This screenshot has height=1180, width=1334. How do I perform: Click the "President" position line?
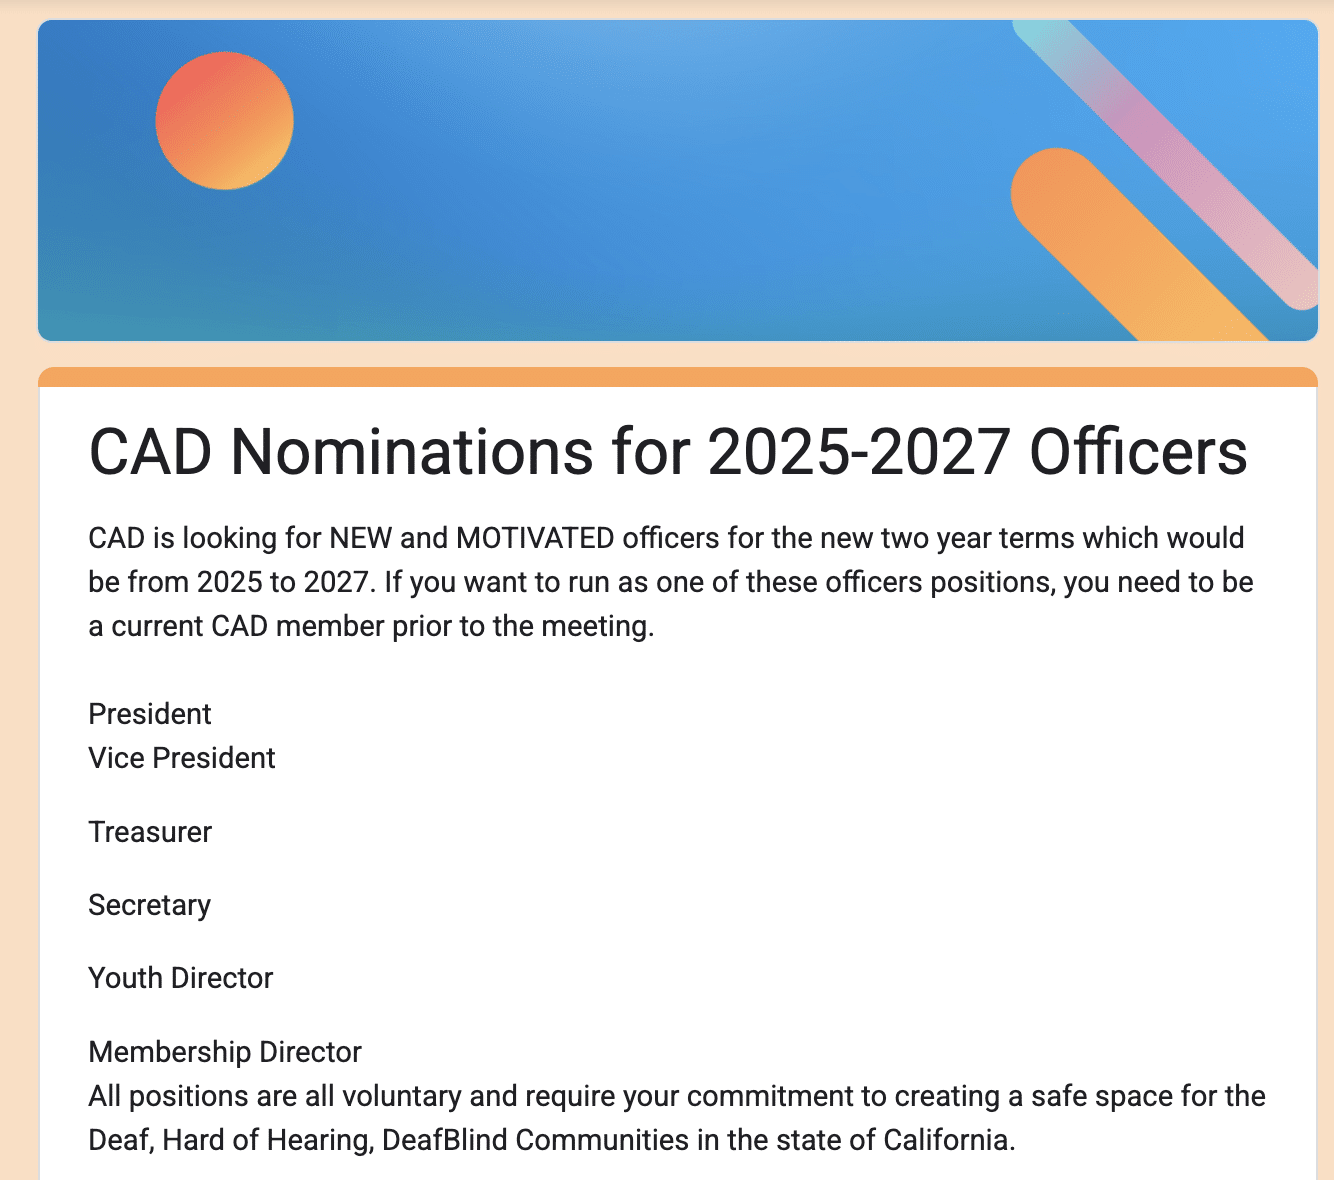click(x=150, y=714)
